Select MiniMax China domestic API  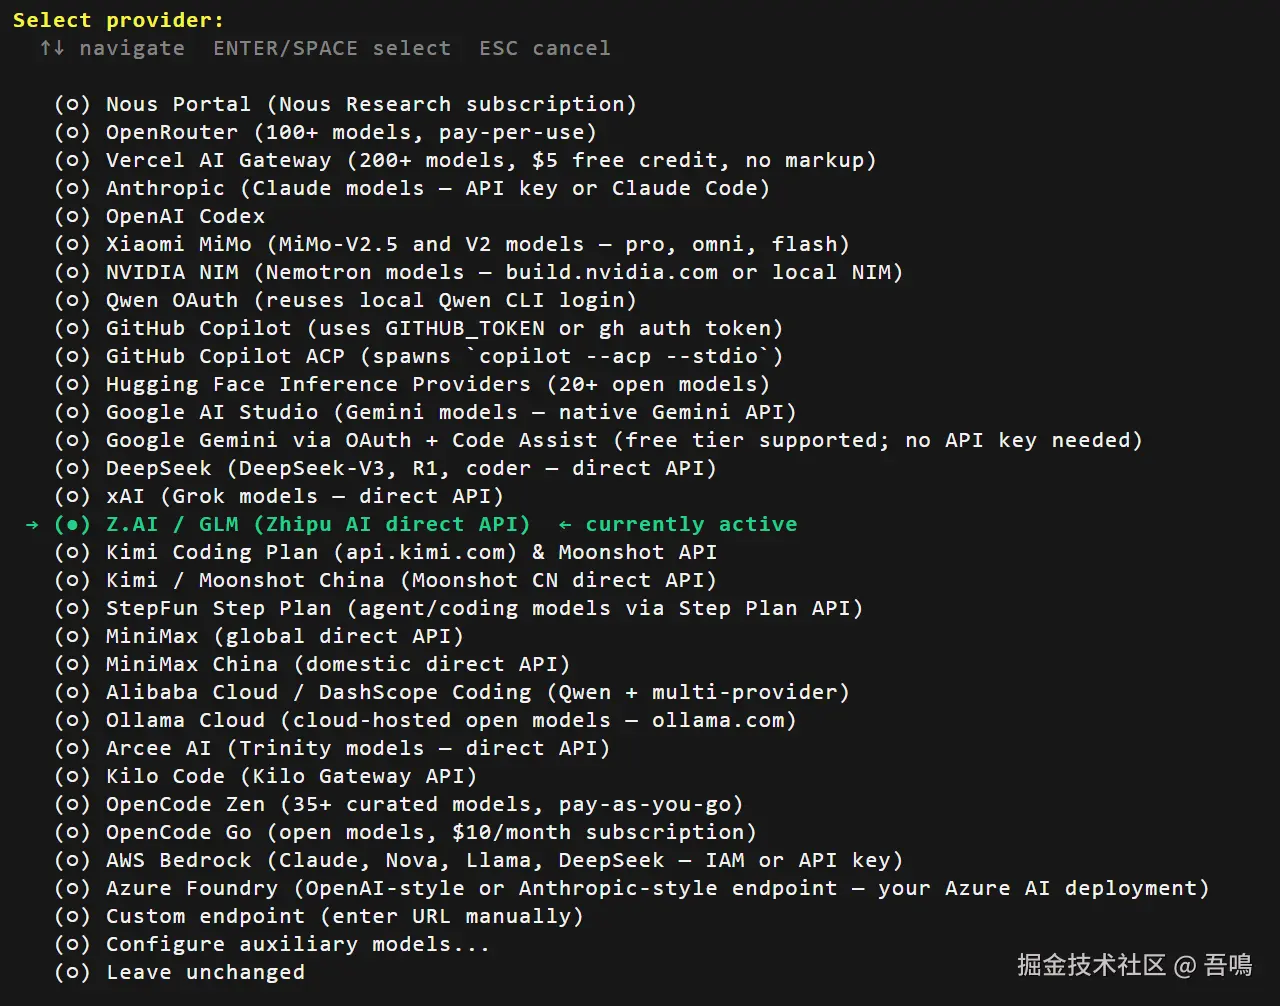pyautogui.click(x=72, y=664)
